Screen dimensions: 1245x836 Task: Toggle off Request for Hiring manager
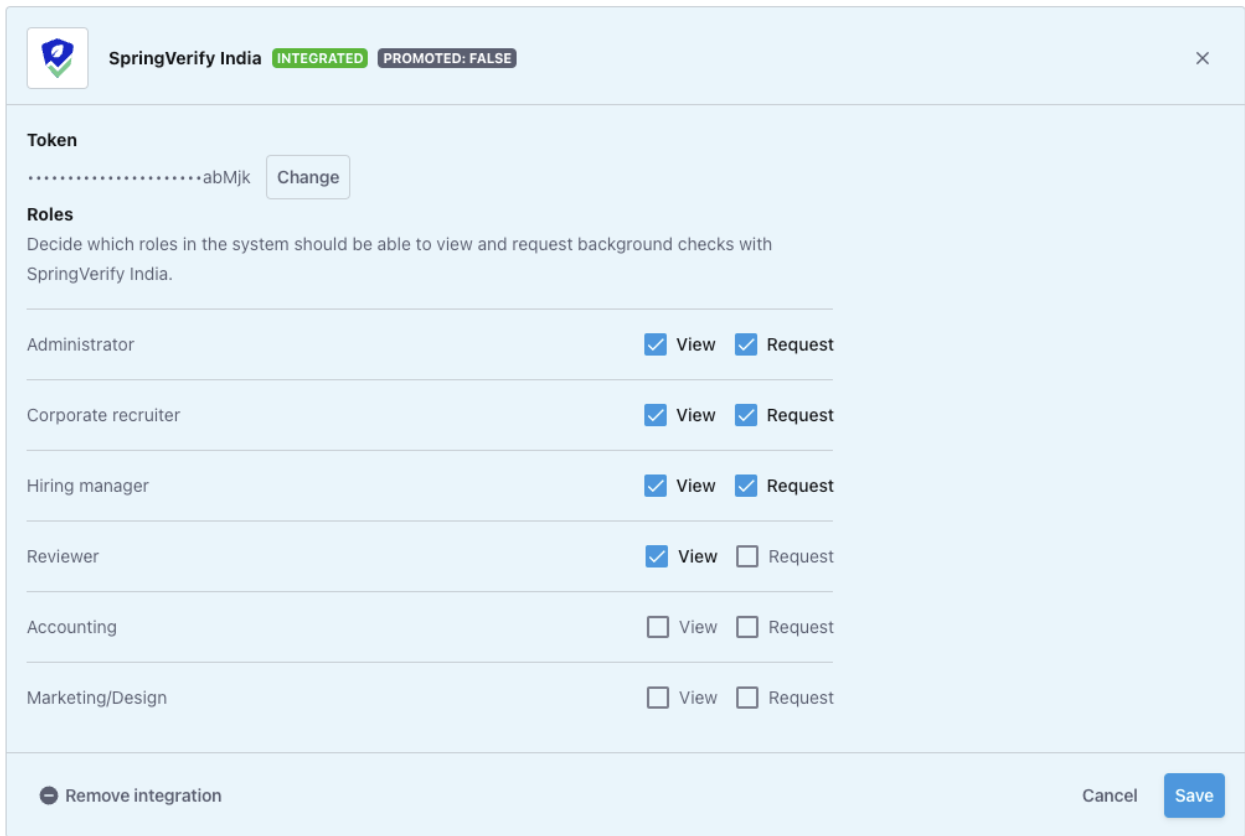coord(746,486)
